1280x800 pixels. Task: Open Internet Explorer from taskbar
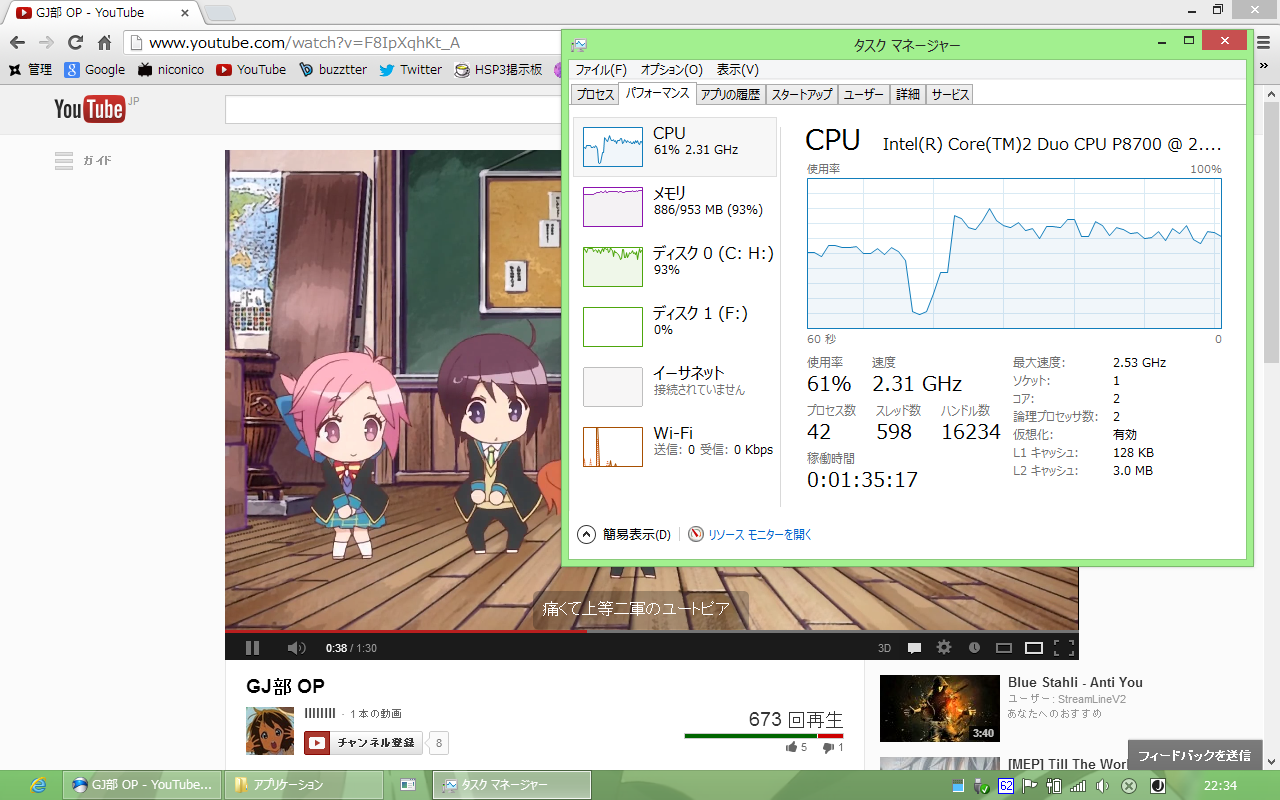pos(38,785)
